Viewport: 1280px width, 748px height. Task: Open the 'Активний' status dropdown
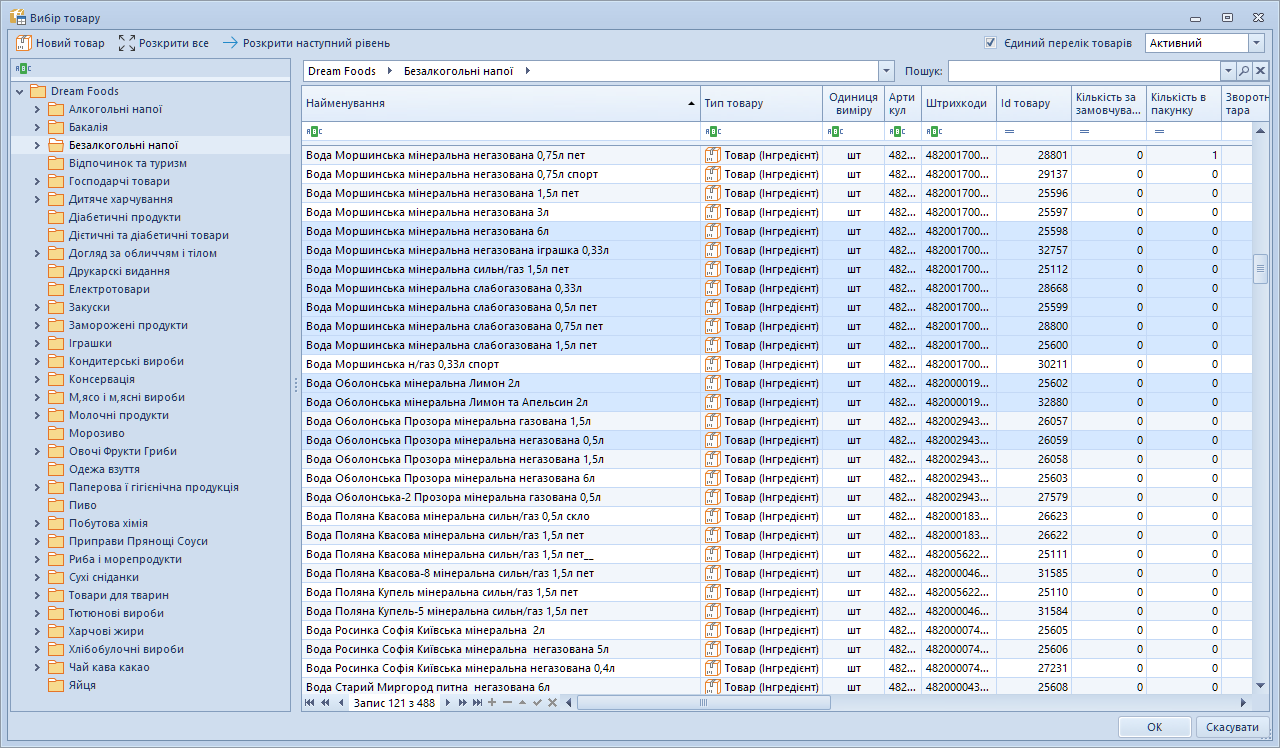1257,43
